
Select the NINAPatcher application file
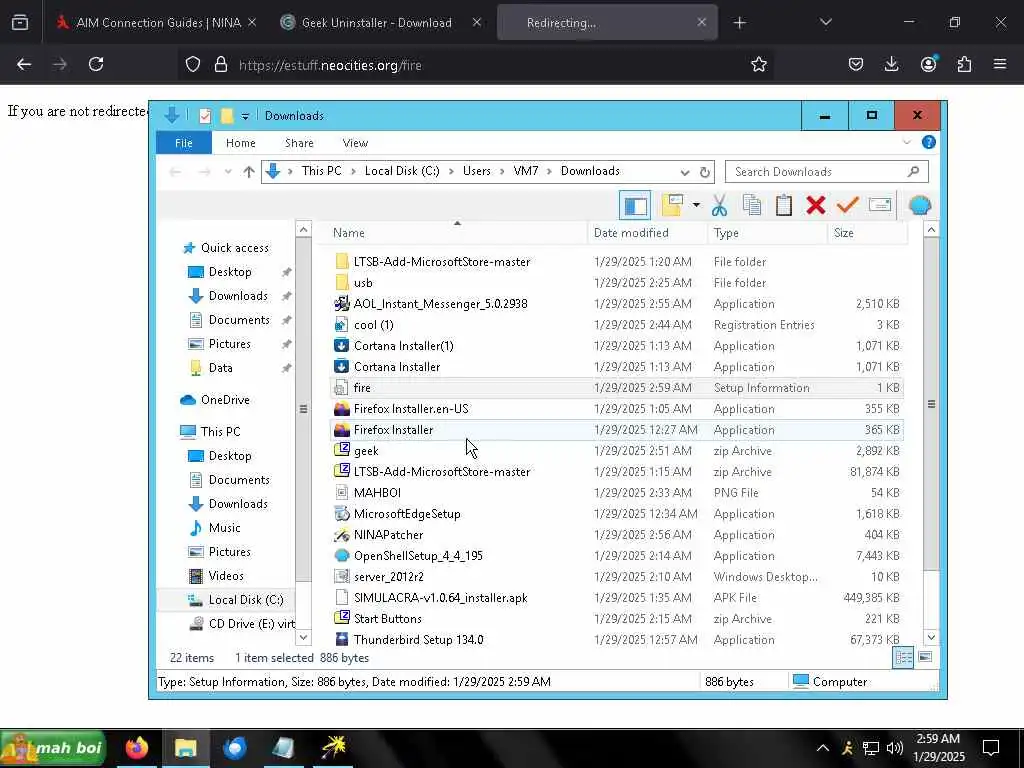point(388,535)
